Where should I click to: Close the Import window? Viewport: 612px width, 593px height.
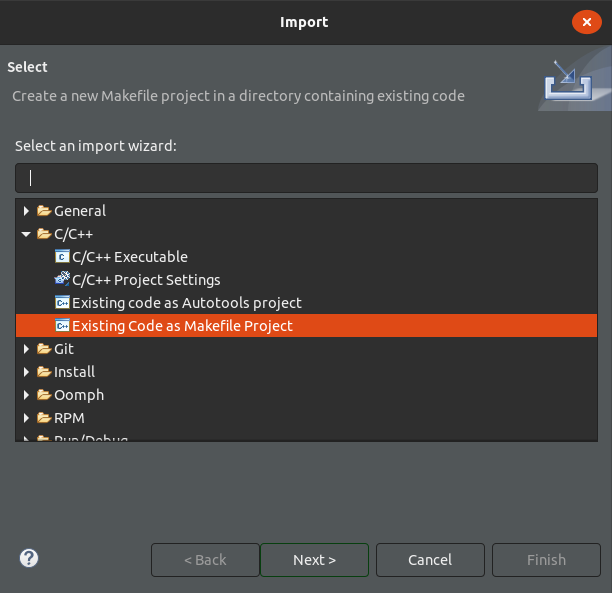coord(586,22)
